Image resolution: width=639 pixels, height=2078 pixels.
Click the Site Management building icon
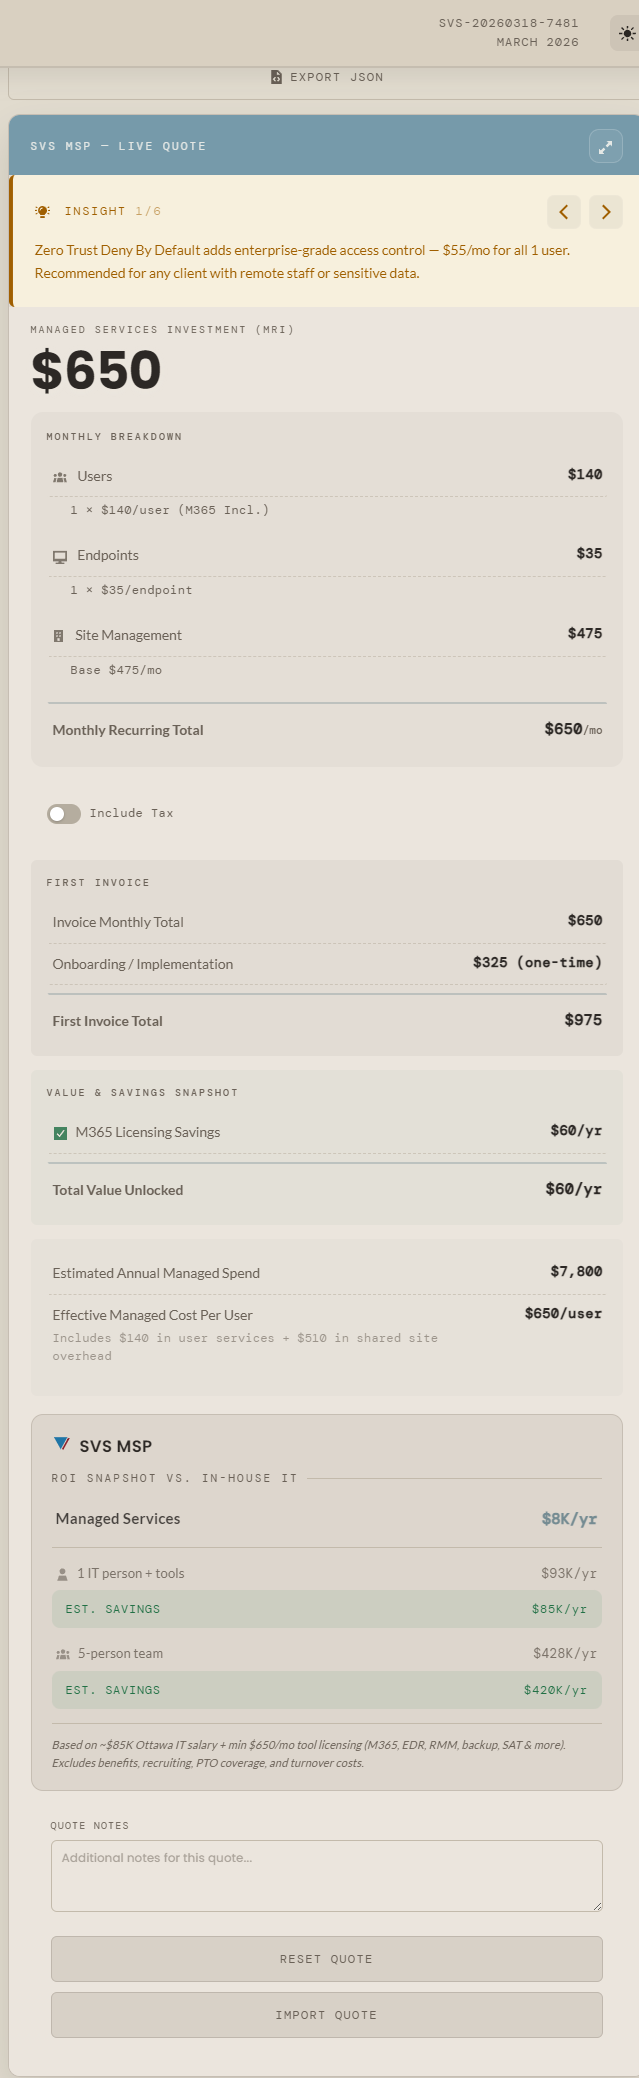(58, 636)
